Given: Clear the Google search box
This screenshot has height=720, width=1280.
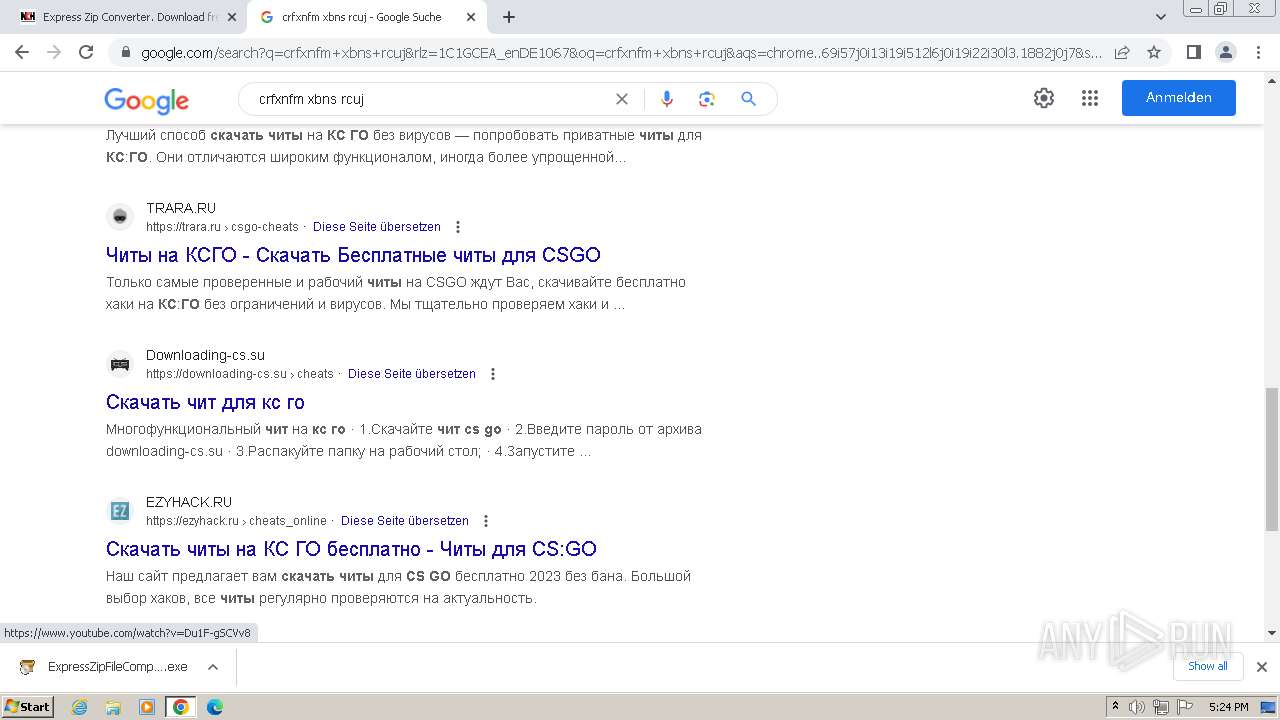Looking at the screenshot, I should click(622, 99).
